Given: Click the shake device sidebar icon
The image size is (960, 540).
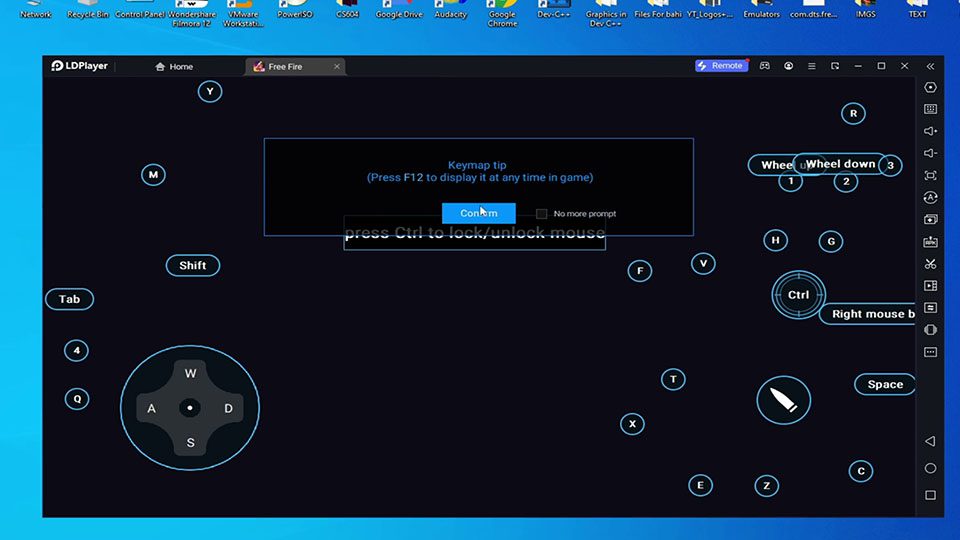Looking at the screenshot, I should point(930,330).
